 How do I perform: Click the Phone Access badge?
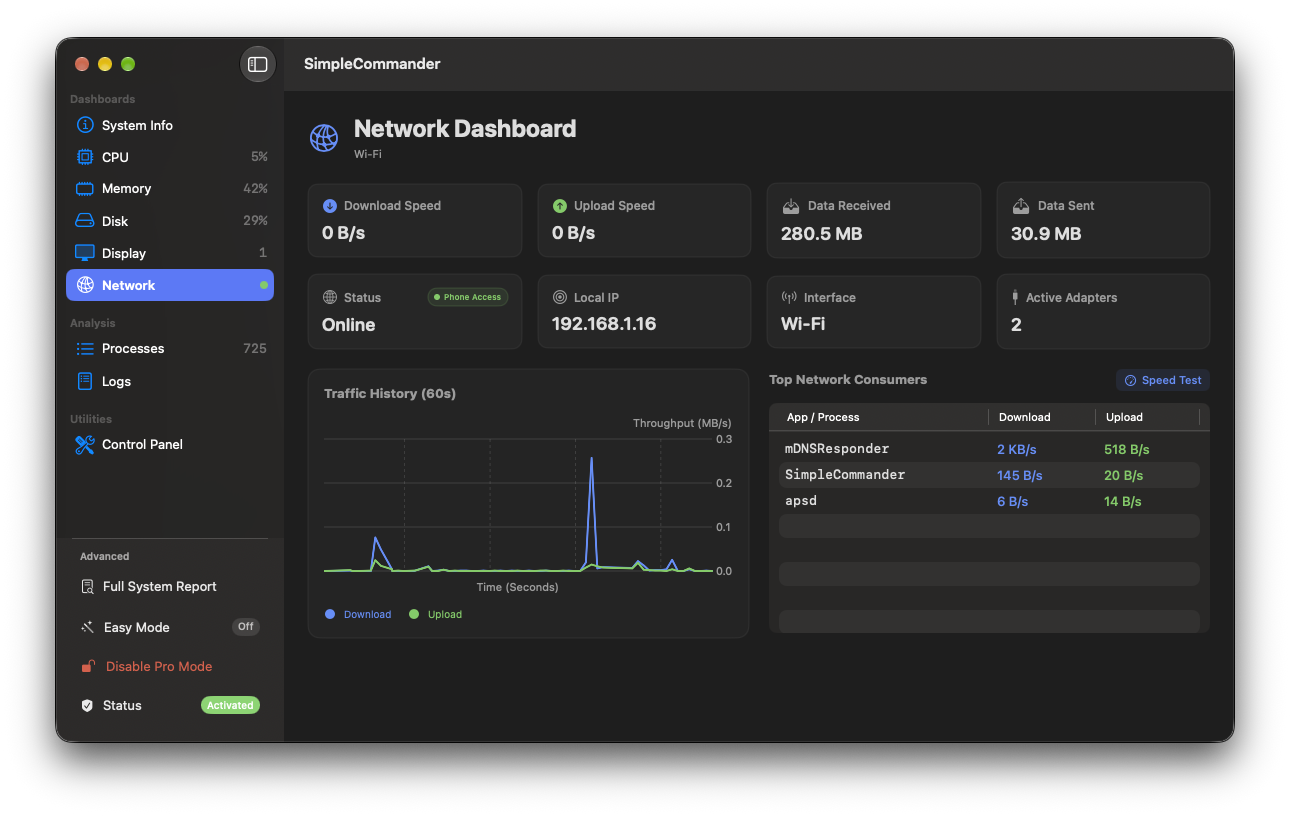click(468, 297)
